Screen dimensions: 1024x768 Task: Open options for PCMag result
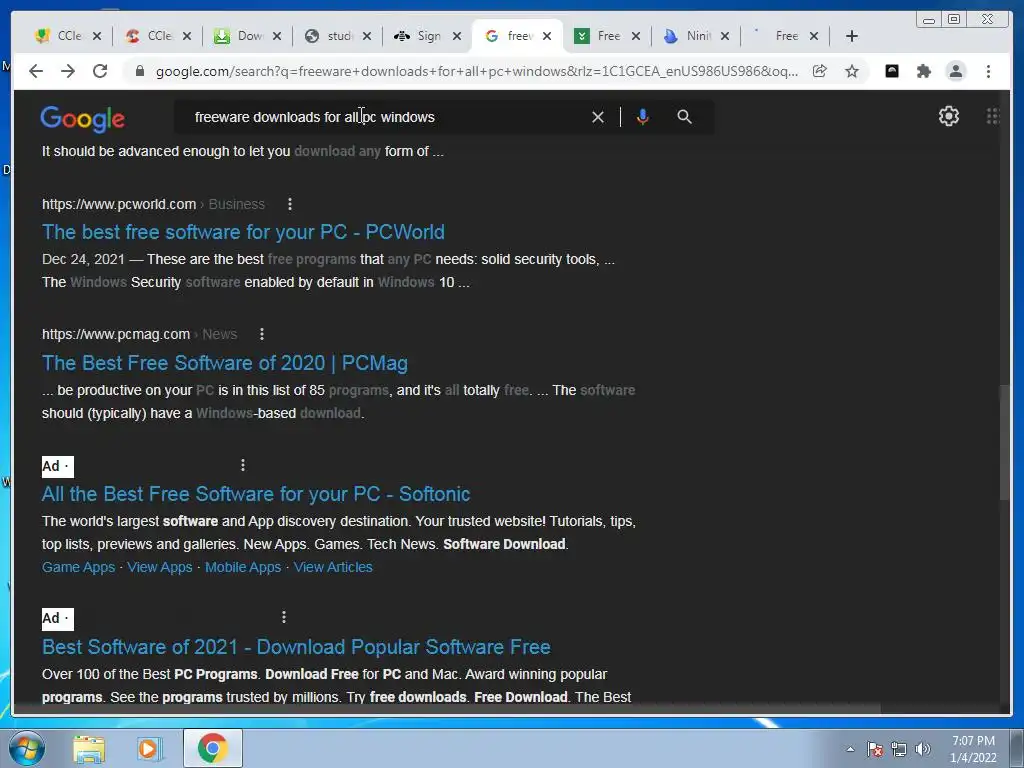coord(262,334)
